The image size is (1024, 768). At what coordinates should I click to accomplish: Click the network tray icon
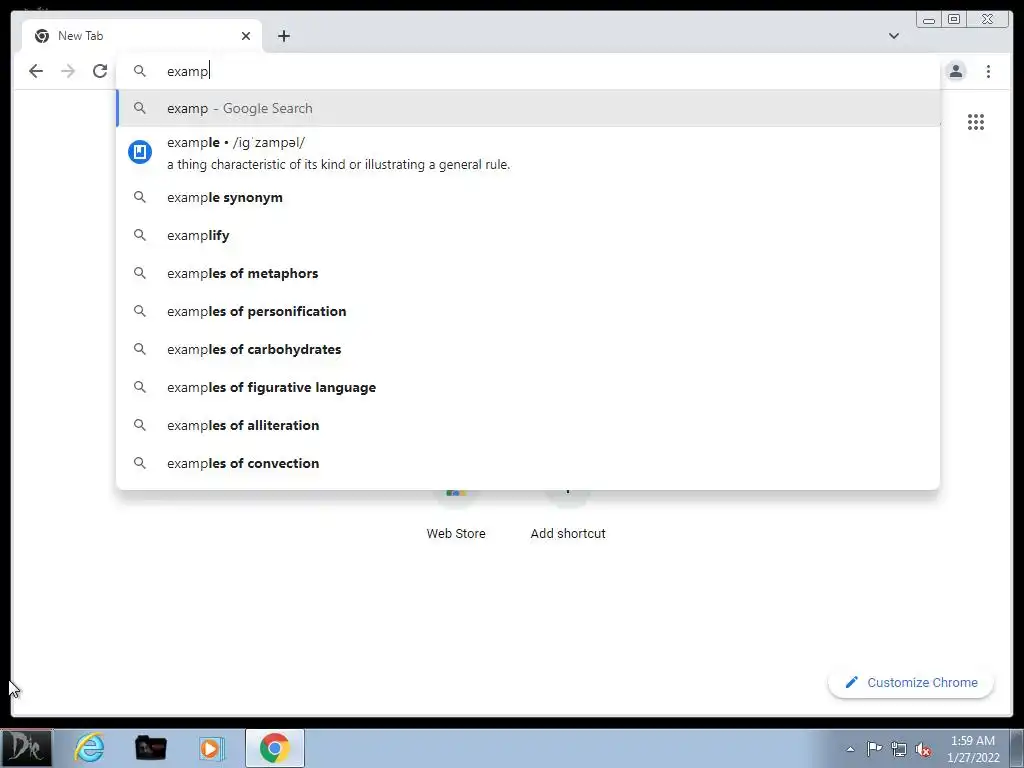click(899, 749)
